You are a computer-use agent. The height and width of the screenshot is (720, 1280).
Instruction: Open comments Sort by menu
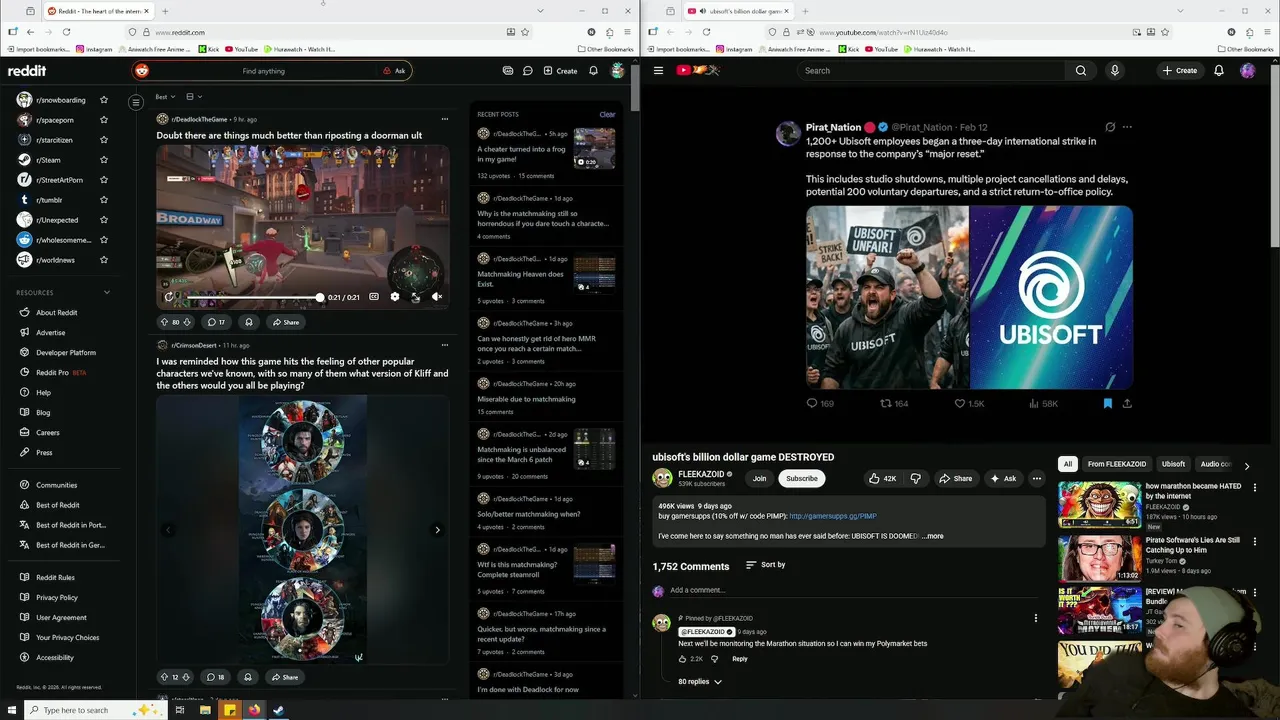(x=765, y=565)
